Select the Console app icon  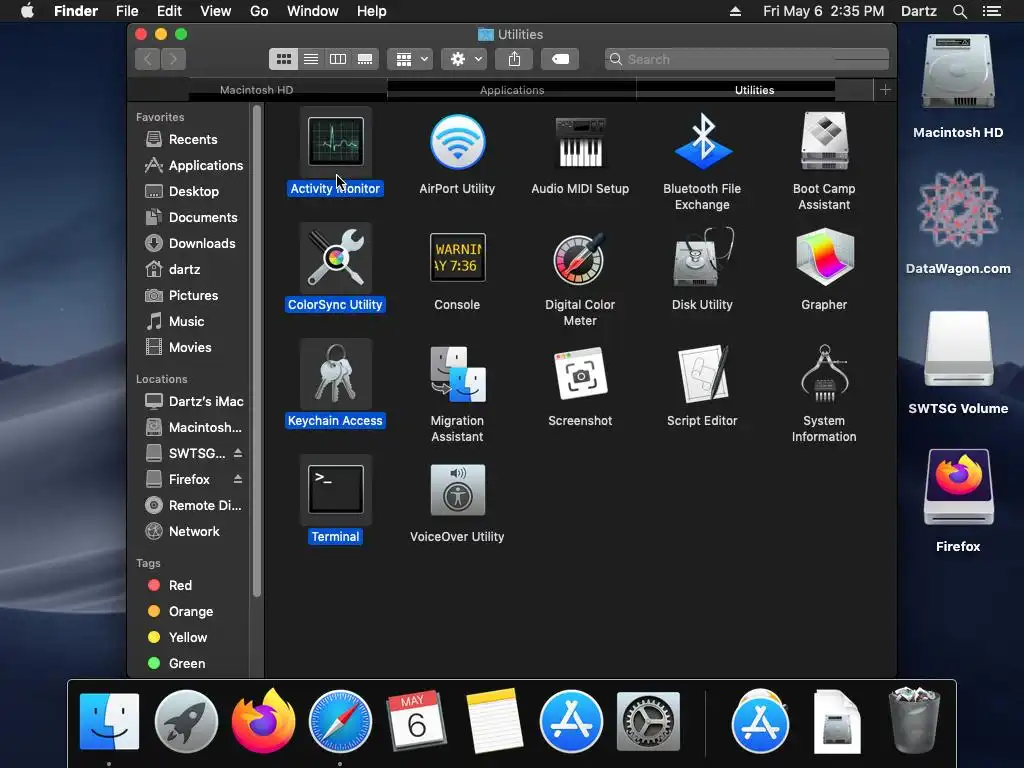click(457, 257)
